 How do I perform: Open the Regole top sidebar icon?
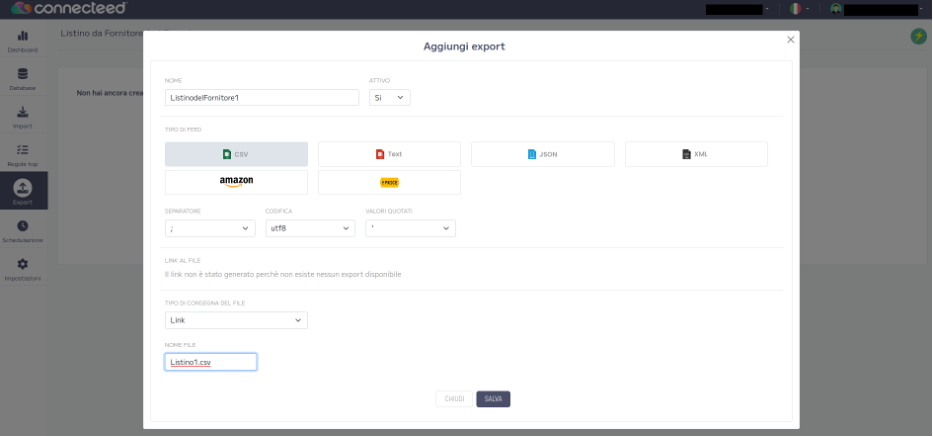coord(23,151)
